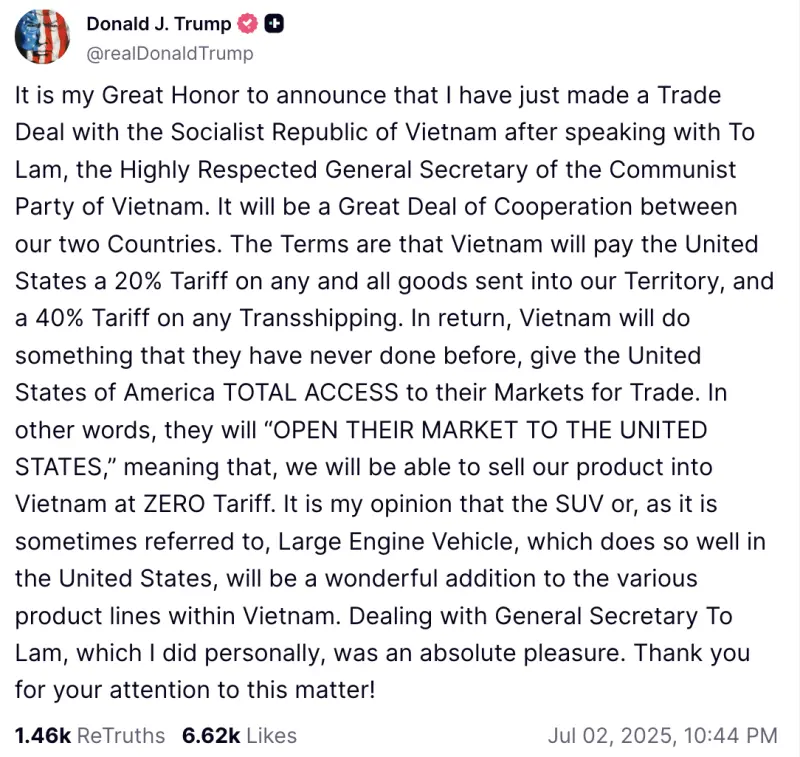The width and height of the screenshot is (800, 757).
Task: Click the black plus badge icon
Action: coord(274,24)
